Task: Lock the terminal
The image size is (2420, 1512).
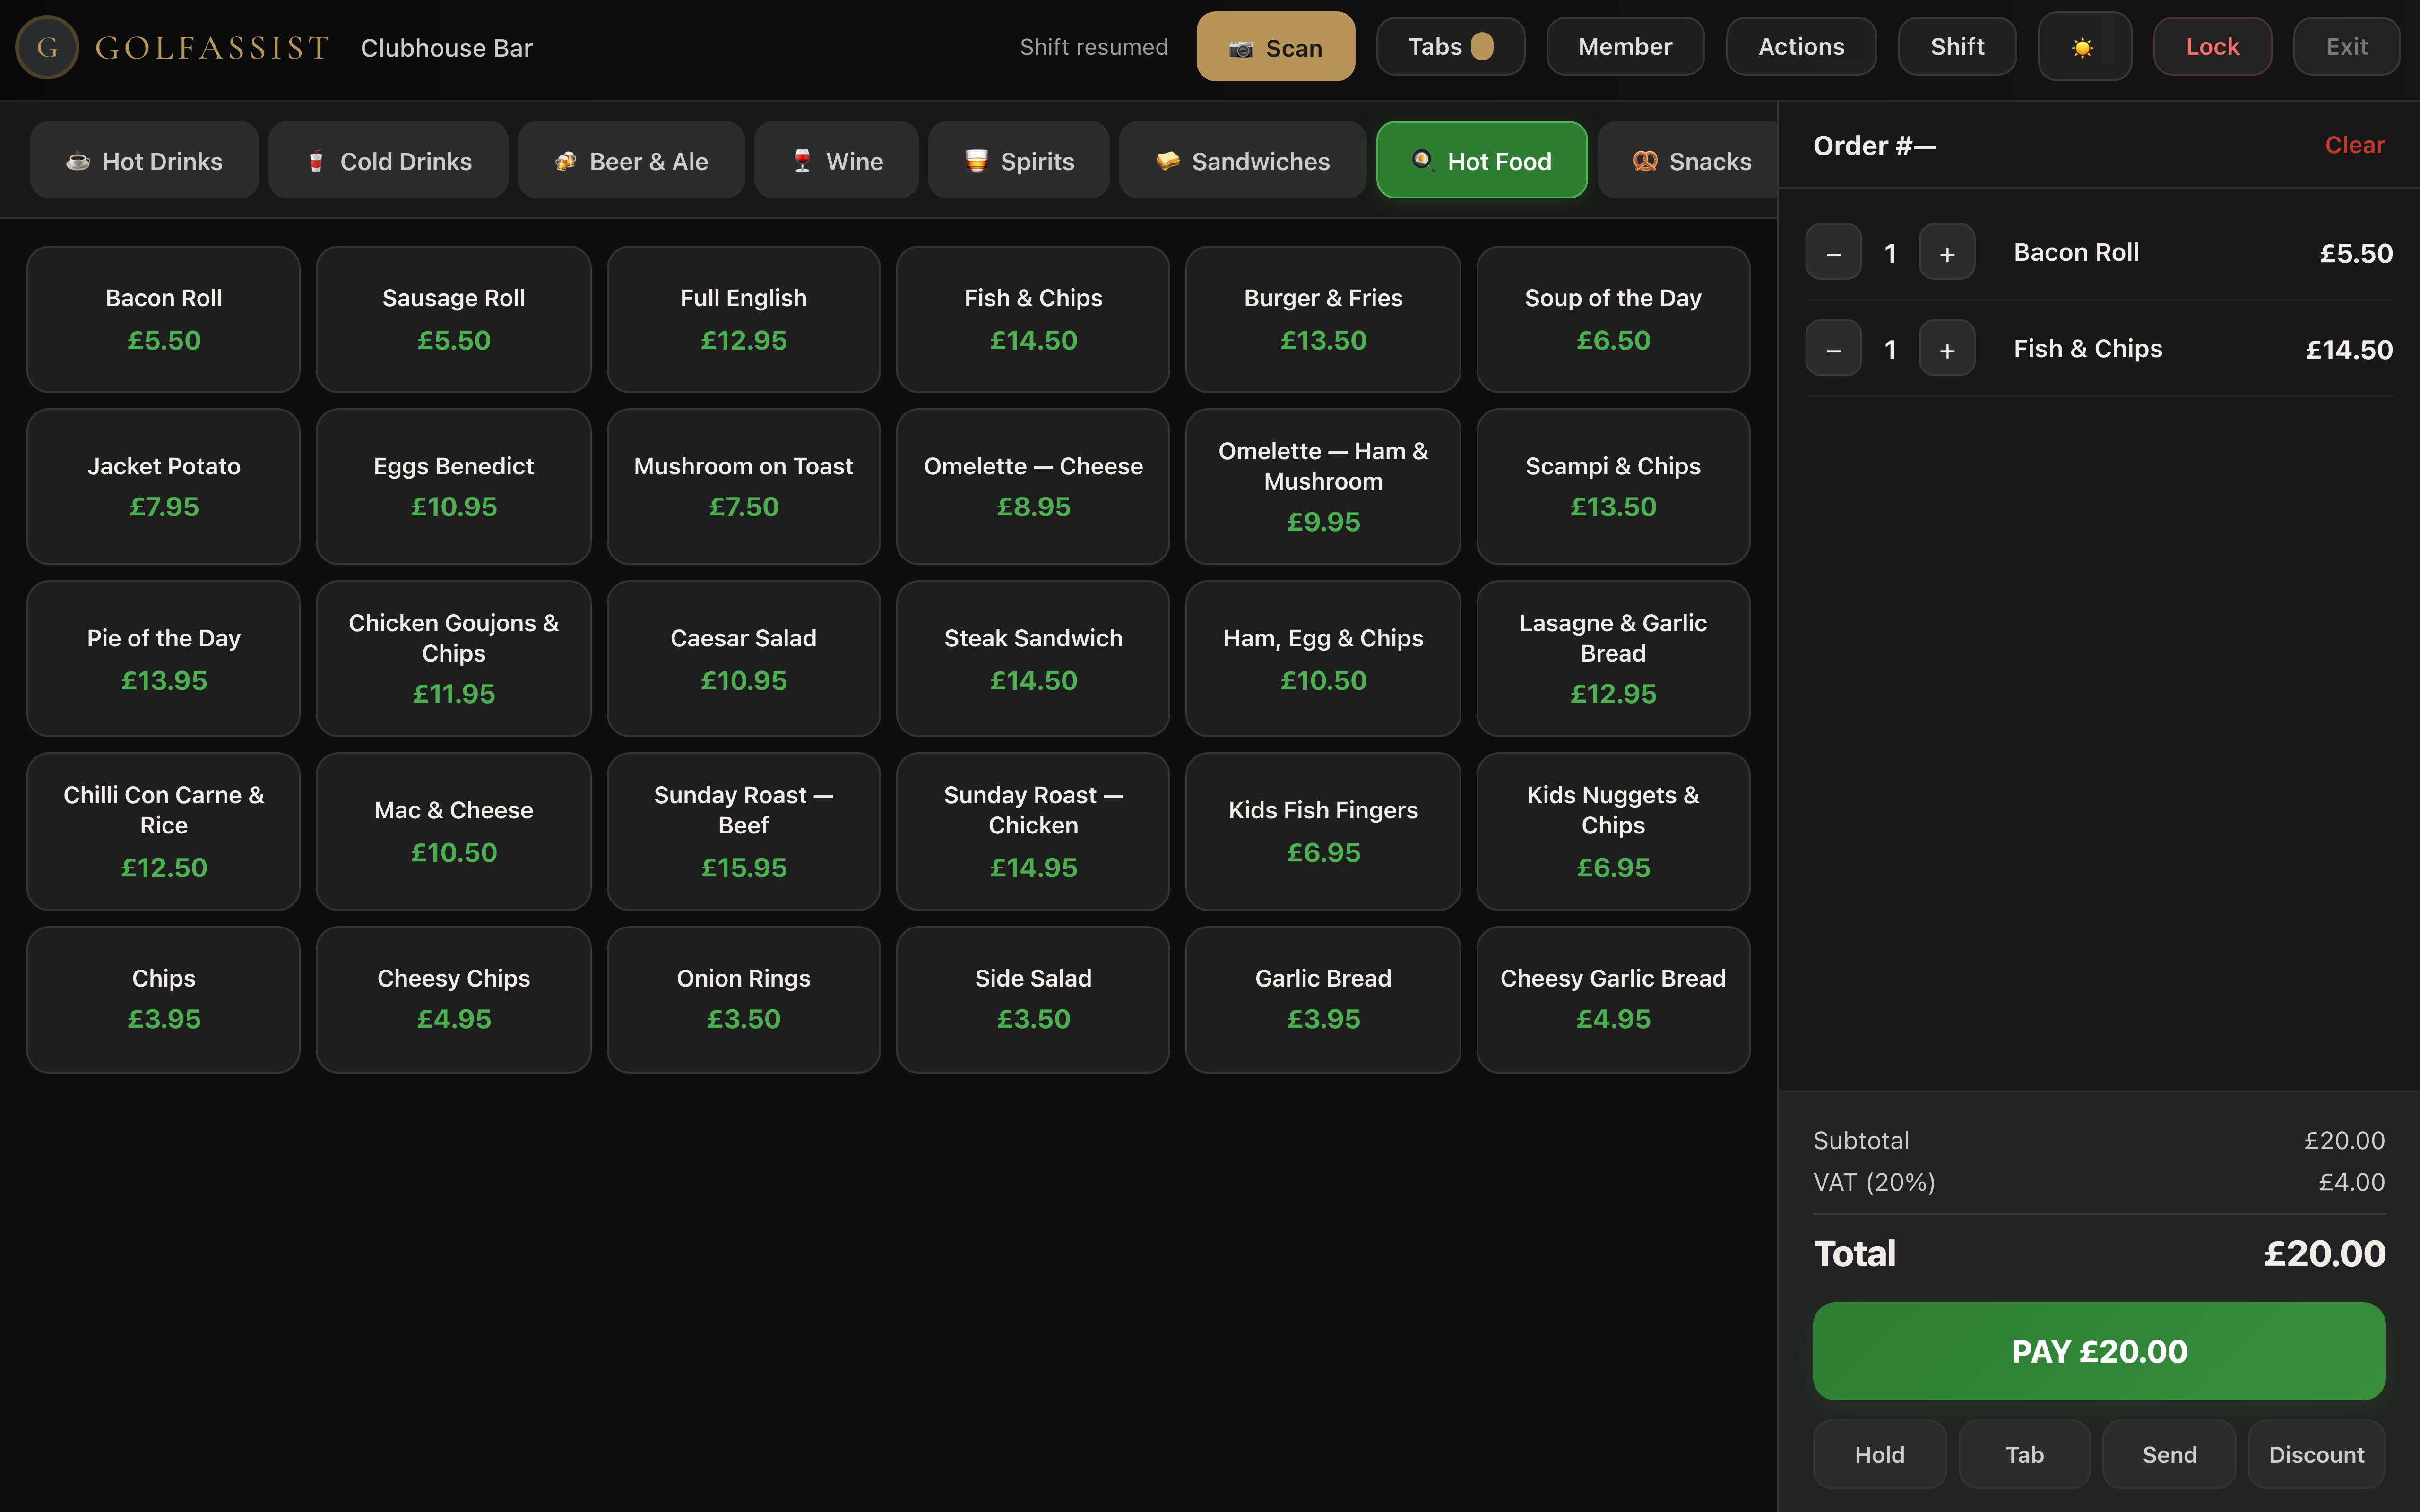Action: 2212,47
